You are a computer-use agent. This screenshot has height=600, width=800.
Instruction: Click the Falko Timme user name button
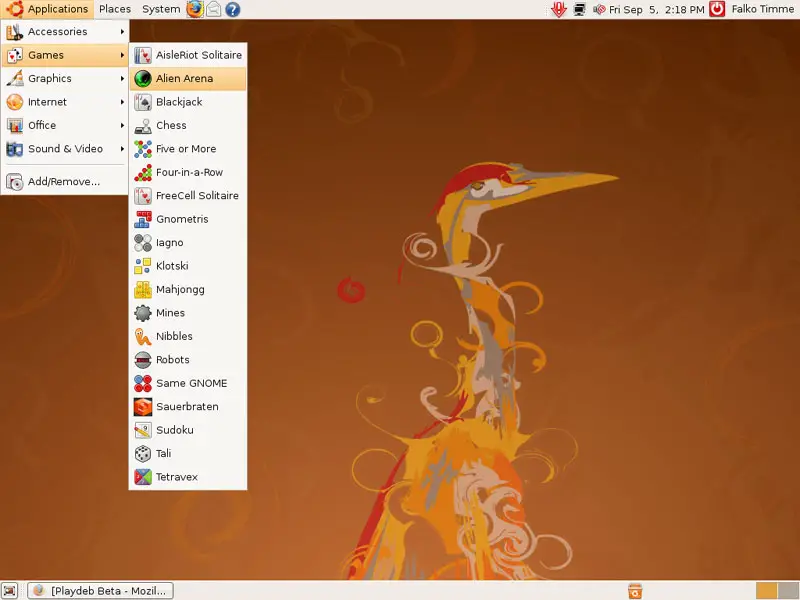click(x=763, y=9)
